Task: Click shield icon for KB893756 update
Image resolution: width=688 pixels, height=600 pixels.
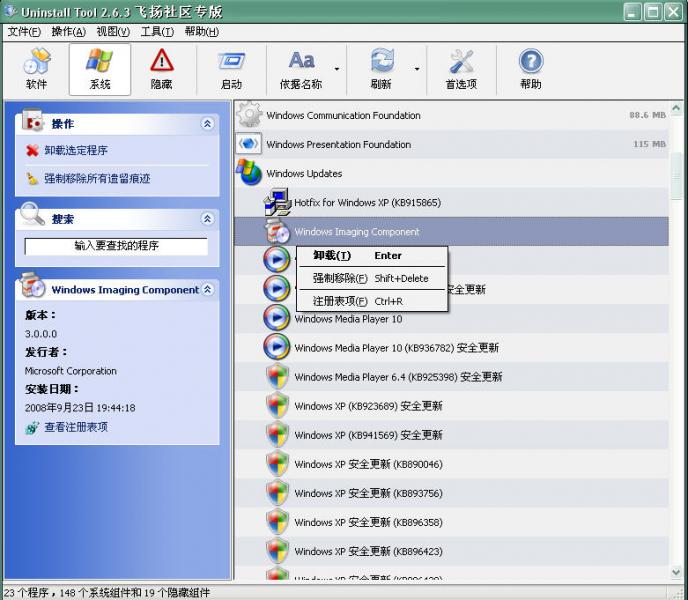Action: pyautogui.click(x=277, y=492)
